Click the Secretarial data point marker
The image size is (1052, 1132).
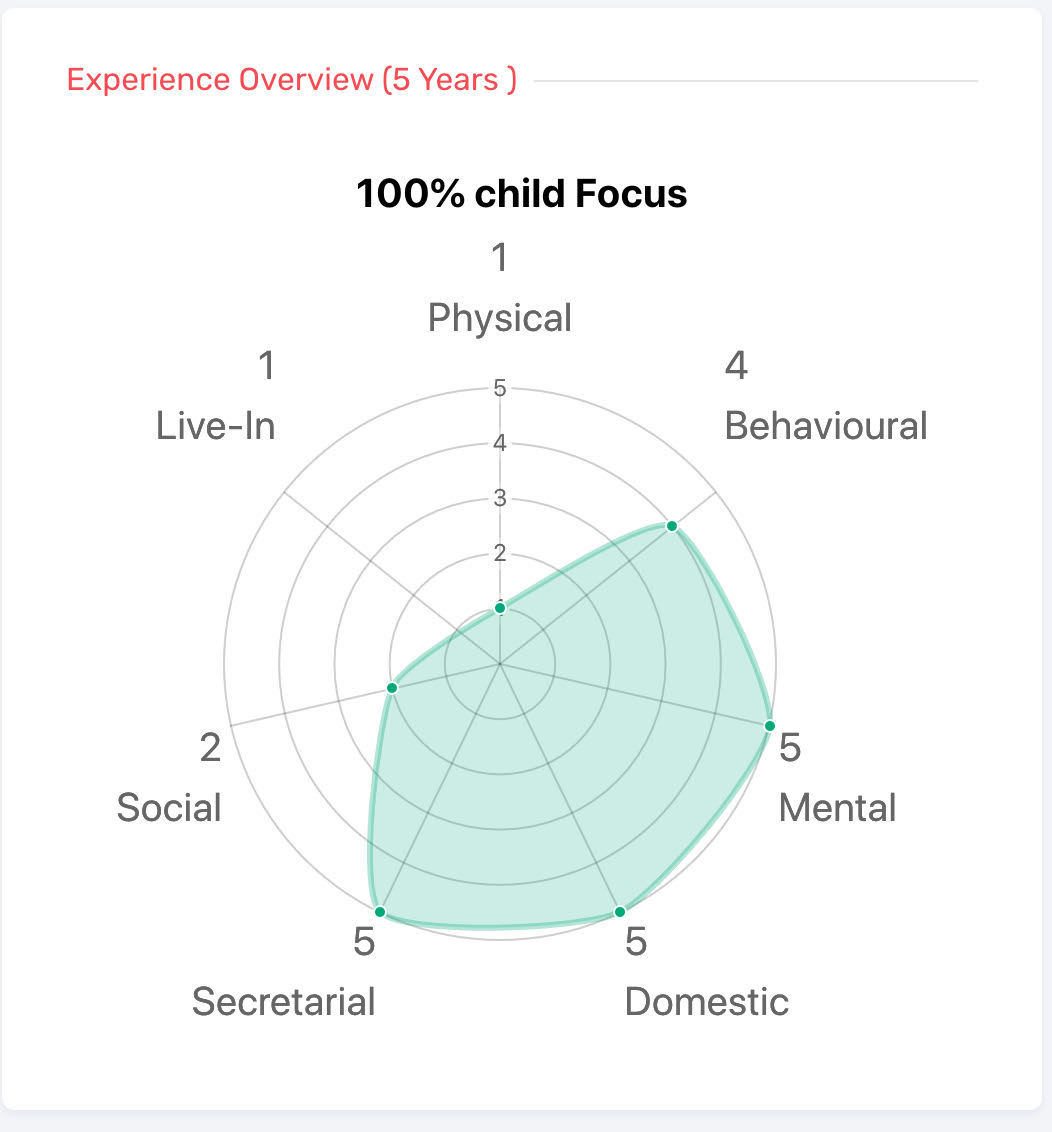[380, 911]
